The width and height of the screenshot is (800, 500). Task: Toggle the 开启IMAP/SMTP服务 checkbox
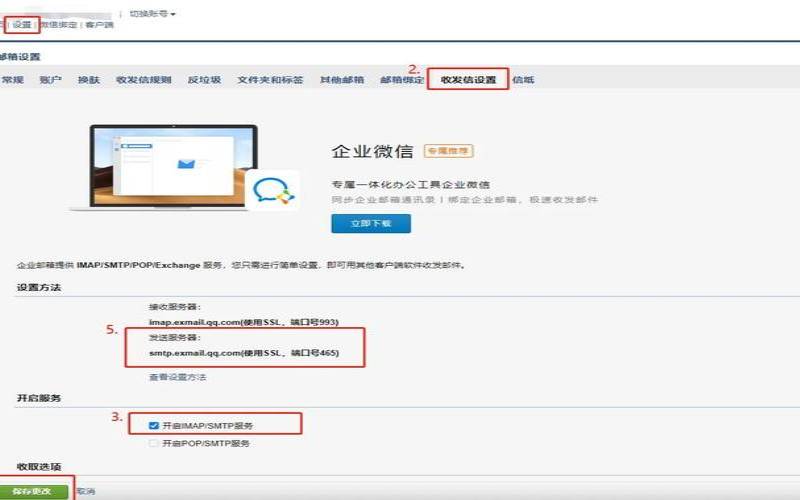click(x=154, y=426)
